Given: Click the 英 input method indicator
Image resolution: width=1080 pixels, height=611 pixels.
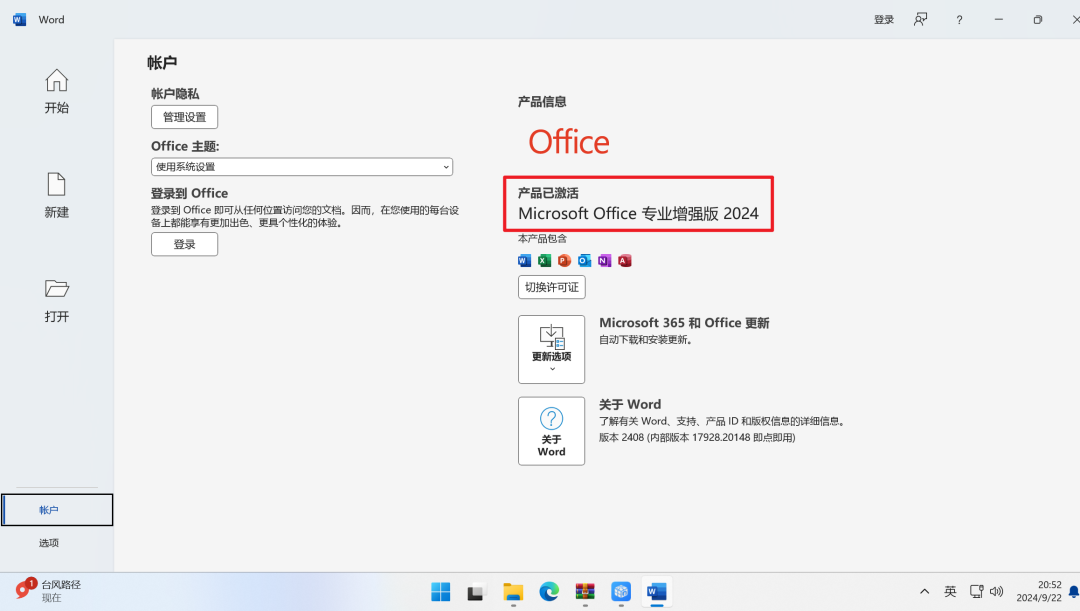Looking at the screenshot, I should [x=951, y=592].
